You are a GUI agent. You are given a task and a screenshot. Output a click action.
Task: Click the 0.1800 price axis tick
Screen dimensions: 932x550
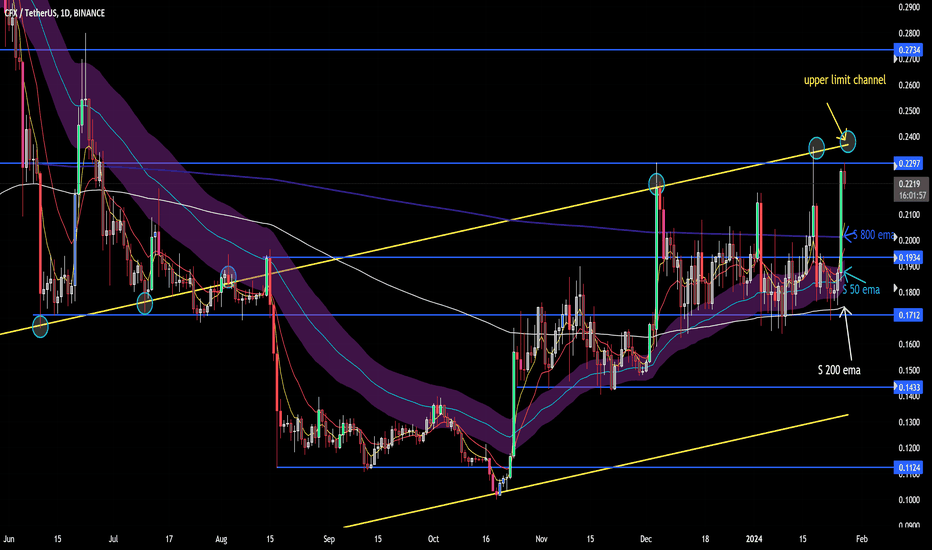coord(909,293)
